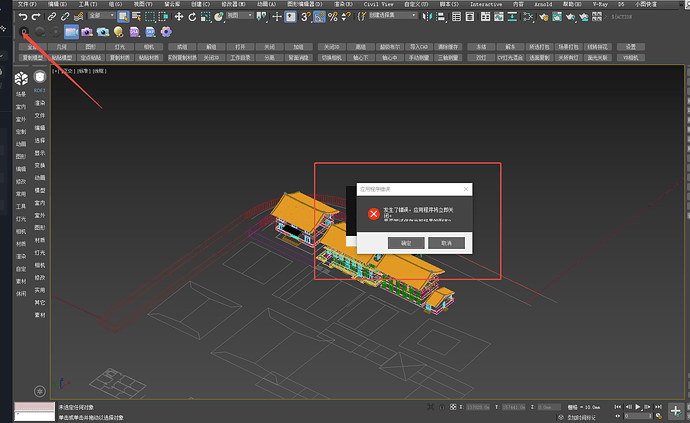This screenshot has height=423, width=690.
Task: Click the Edit Named Selection Sets icon
Action: pos(361,17)
